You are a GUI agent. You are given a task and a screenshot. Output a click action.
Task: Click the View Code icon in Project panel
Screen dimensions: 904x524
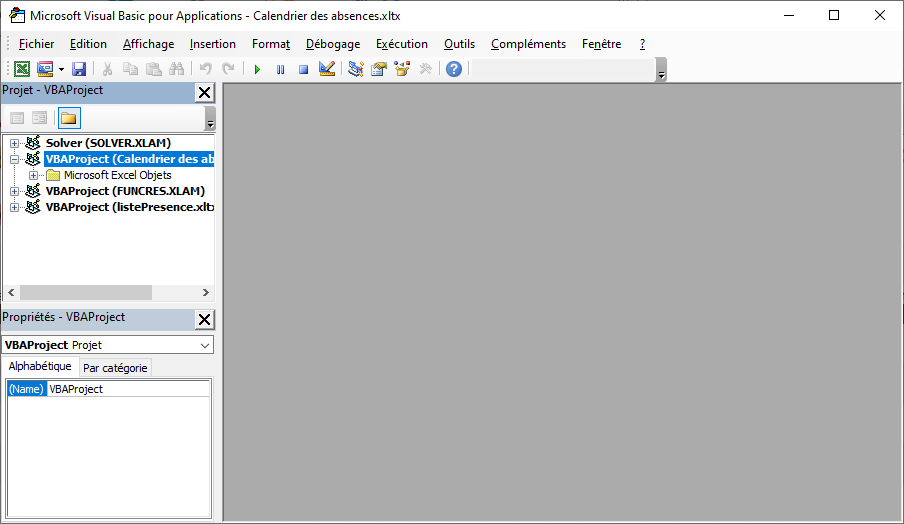[17, 118]
